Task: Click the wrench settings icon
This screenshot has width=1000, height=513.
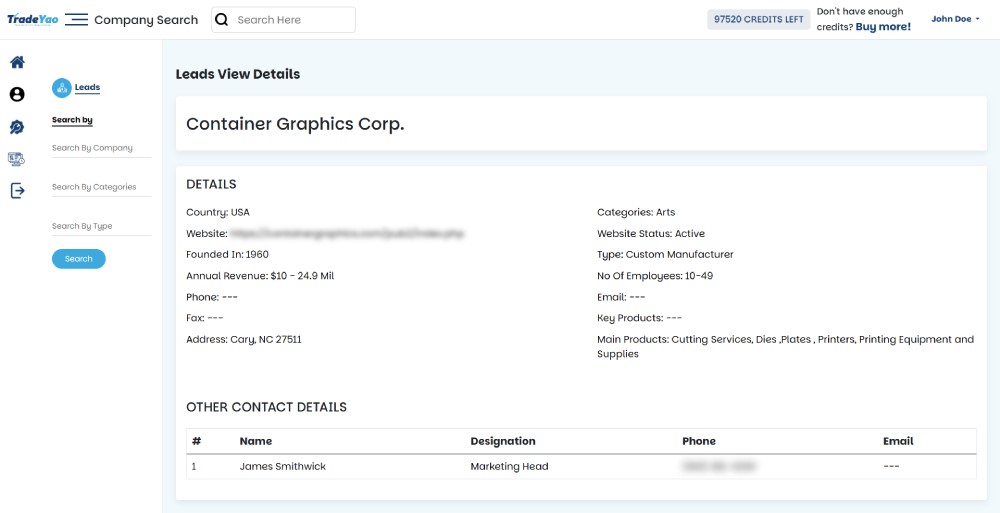Action: click(x=17, y=127)
